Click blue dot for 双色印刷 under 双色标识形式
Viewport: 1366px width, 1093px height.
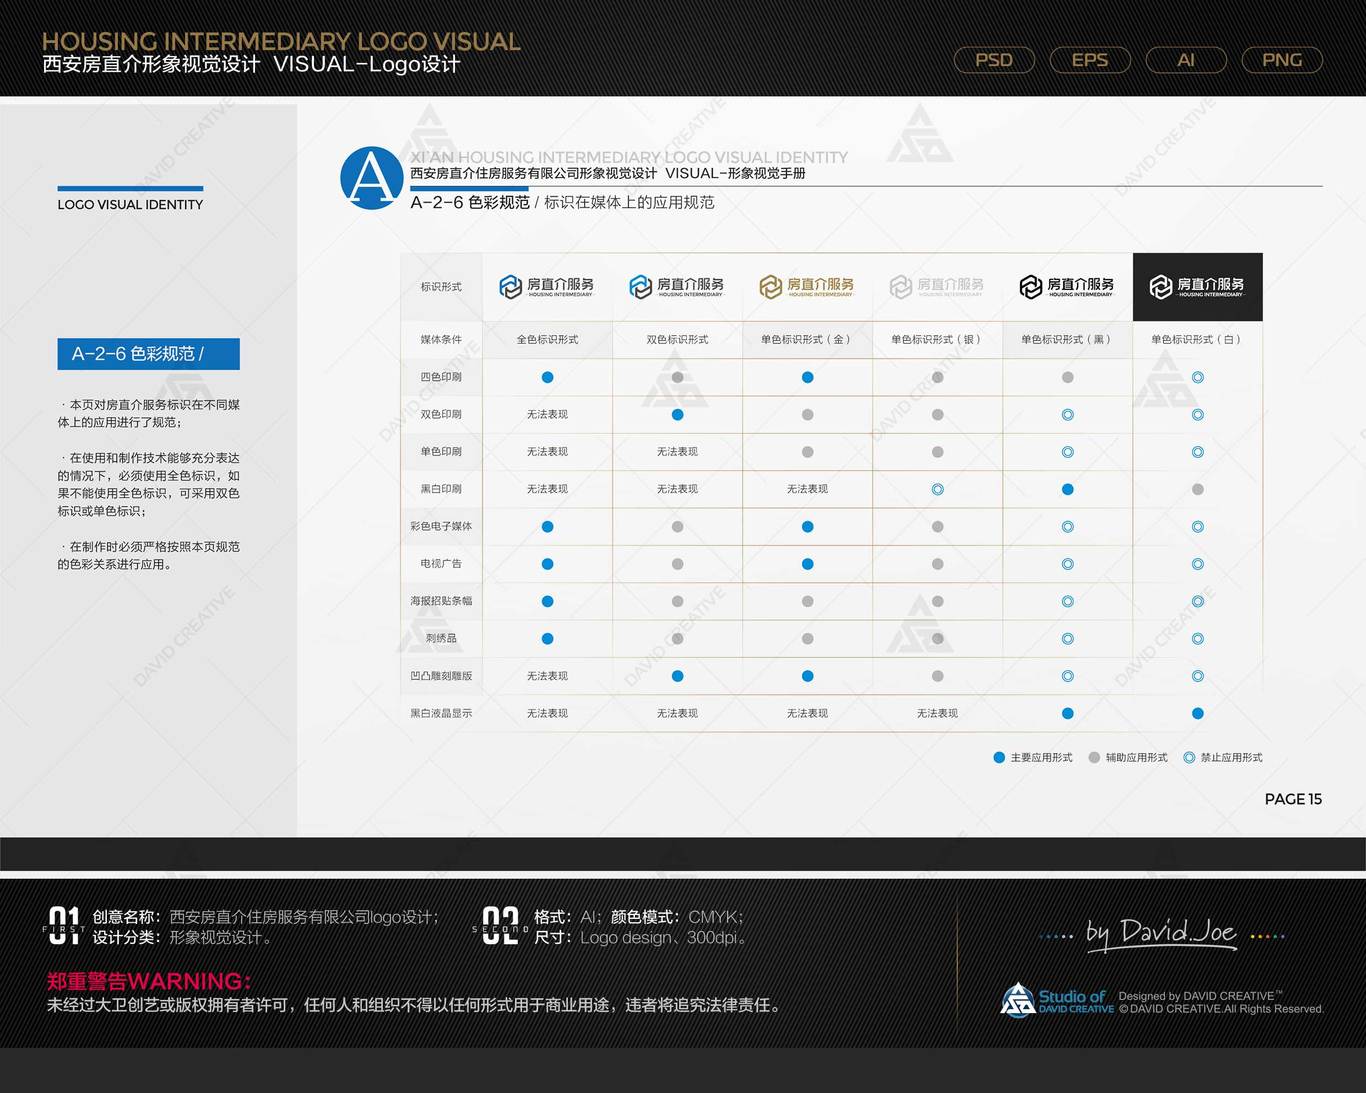click(677, 414)
